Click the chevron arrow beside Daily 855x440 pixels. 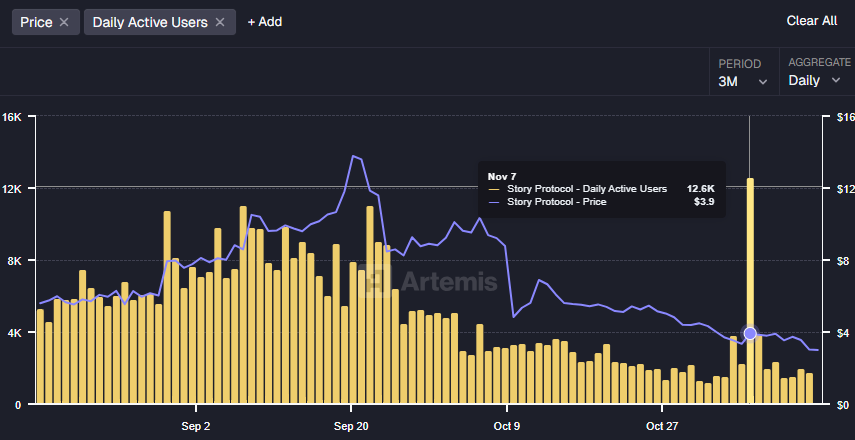[x=836, y=81]
